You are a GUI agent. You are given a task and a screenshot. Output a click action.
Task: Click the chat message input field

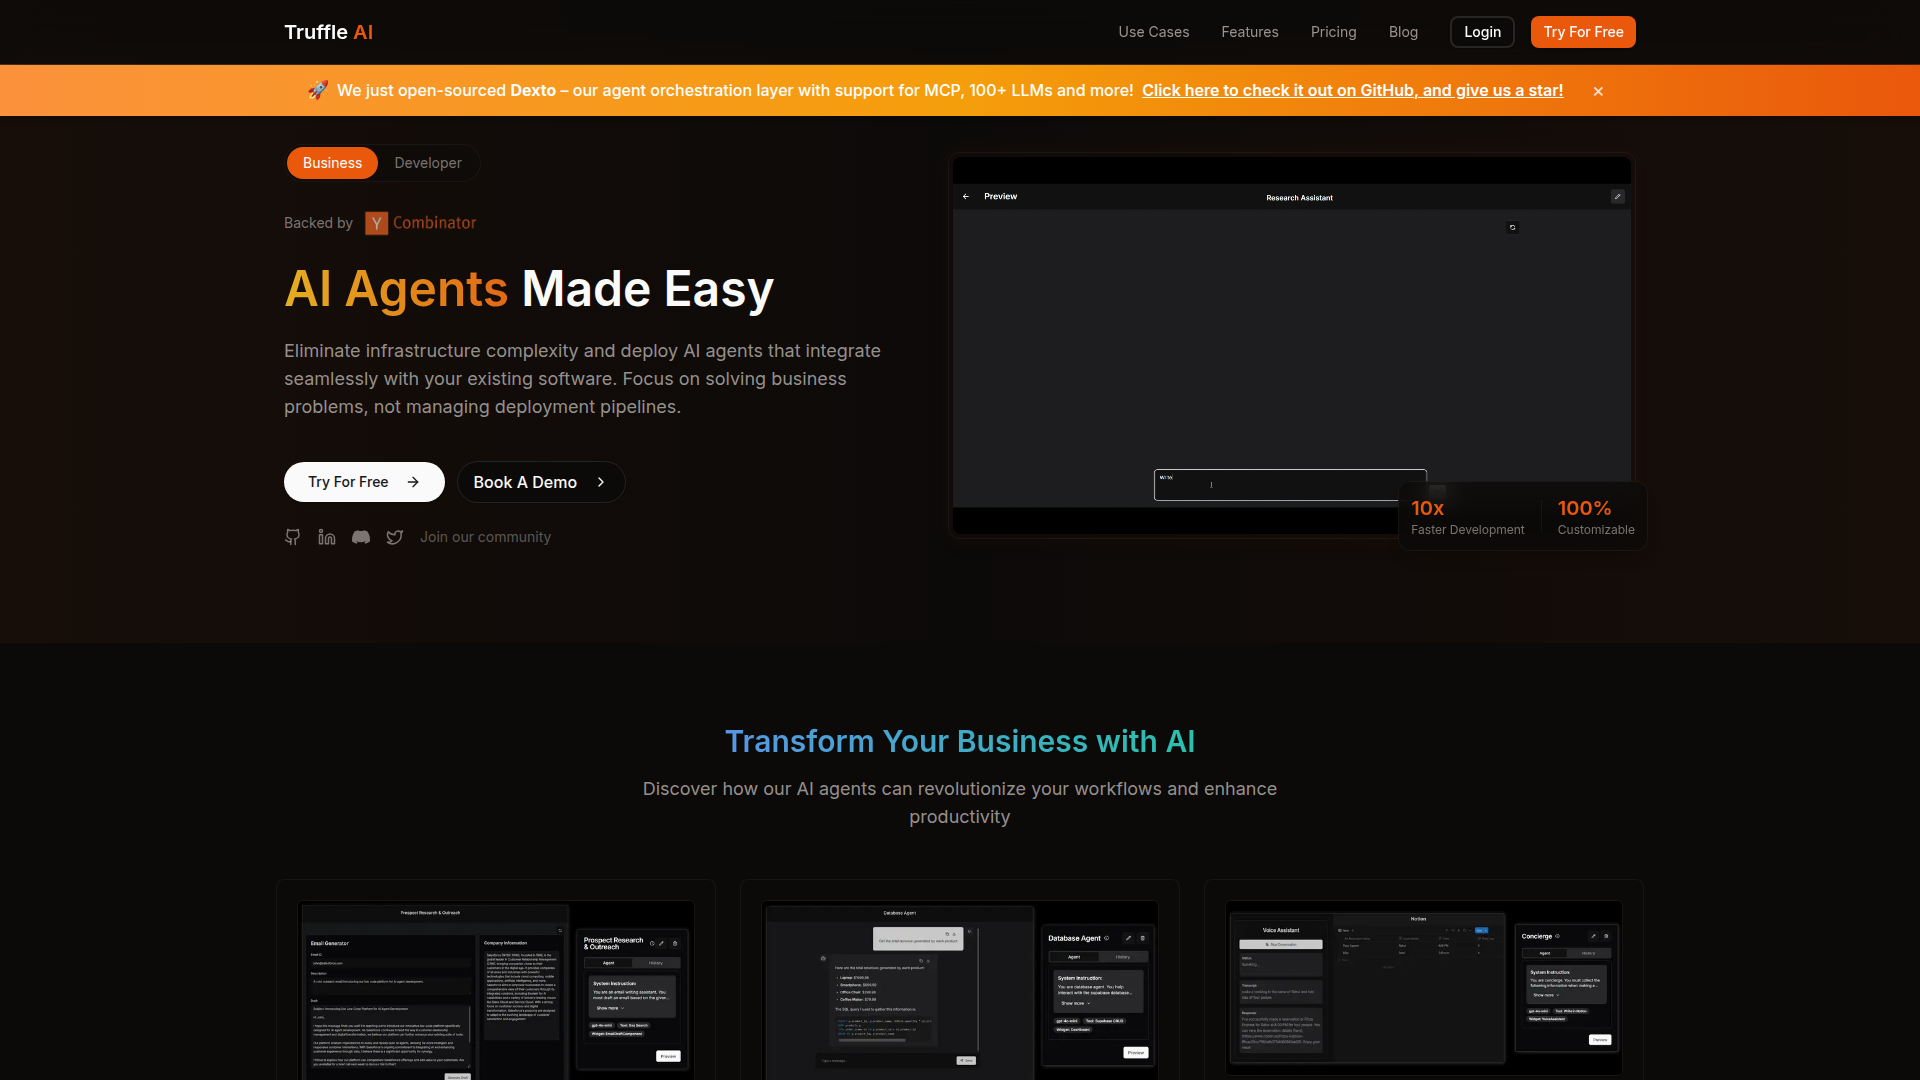pos(1290,485)
